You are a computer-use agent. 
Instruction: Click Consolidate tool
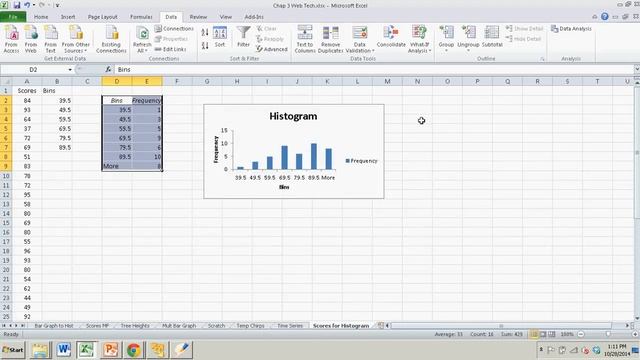click(x=391, y=37)
